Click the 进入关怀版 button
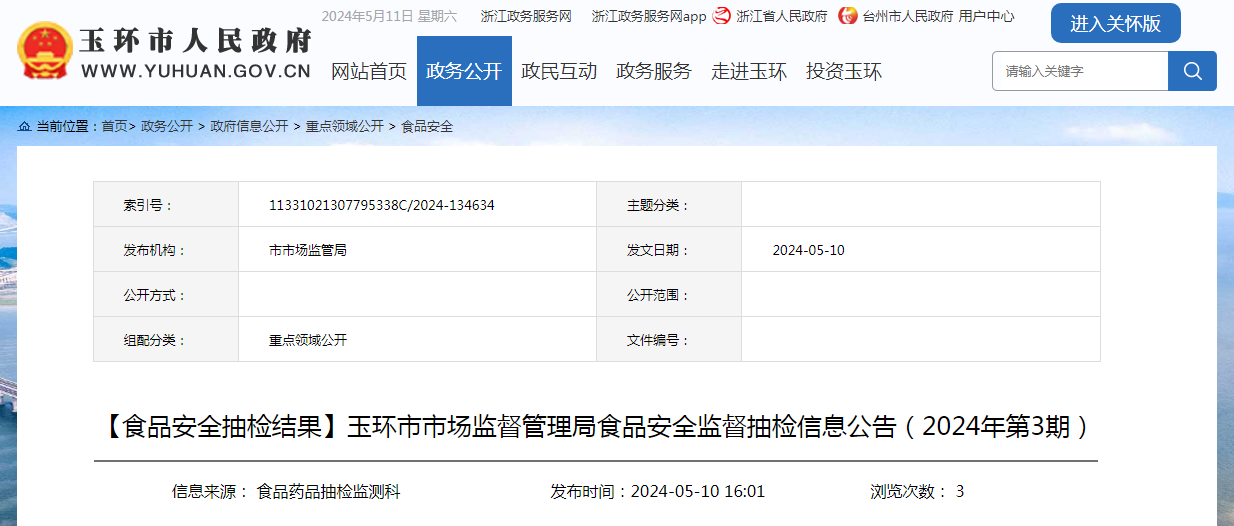Screen dimensions: 1234x526 [x=1116, y=23]
